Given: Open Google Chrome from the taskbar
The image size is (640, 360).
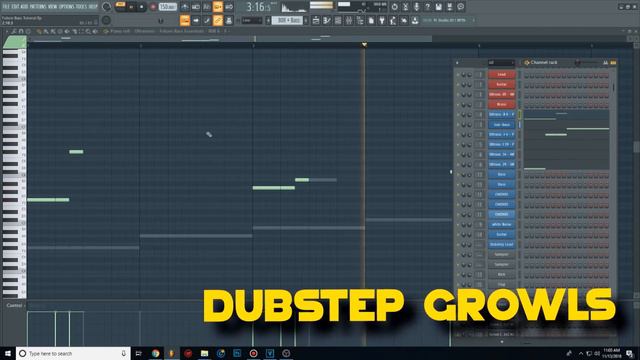Looking at the screenshot, I should [x=156, y=353].
